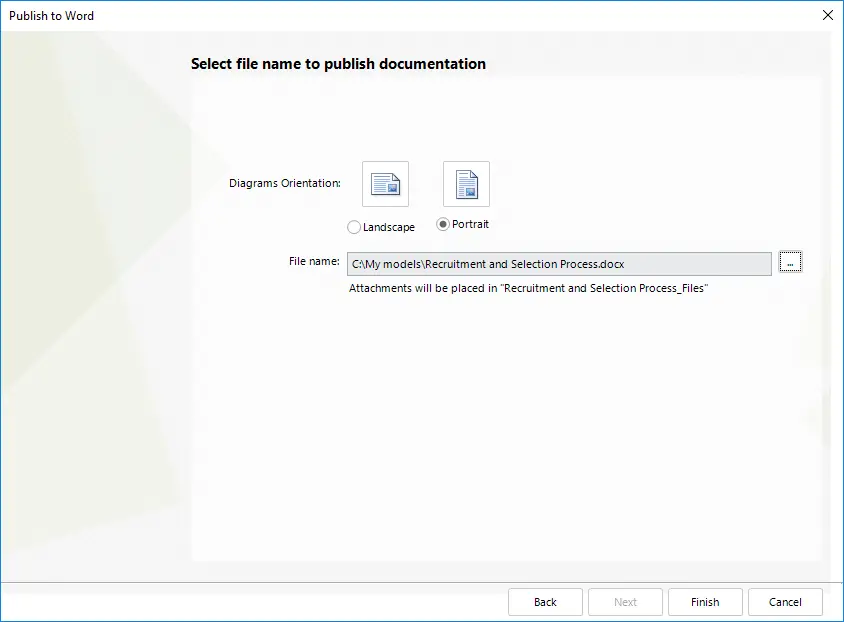844x622 pixels.
Task: Click the Diagrams Orientation label
Action: click(285, 183)
